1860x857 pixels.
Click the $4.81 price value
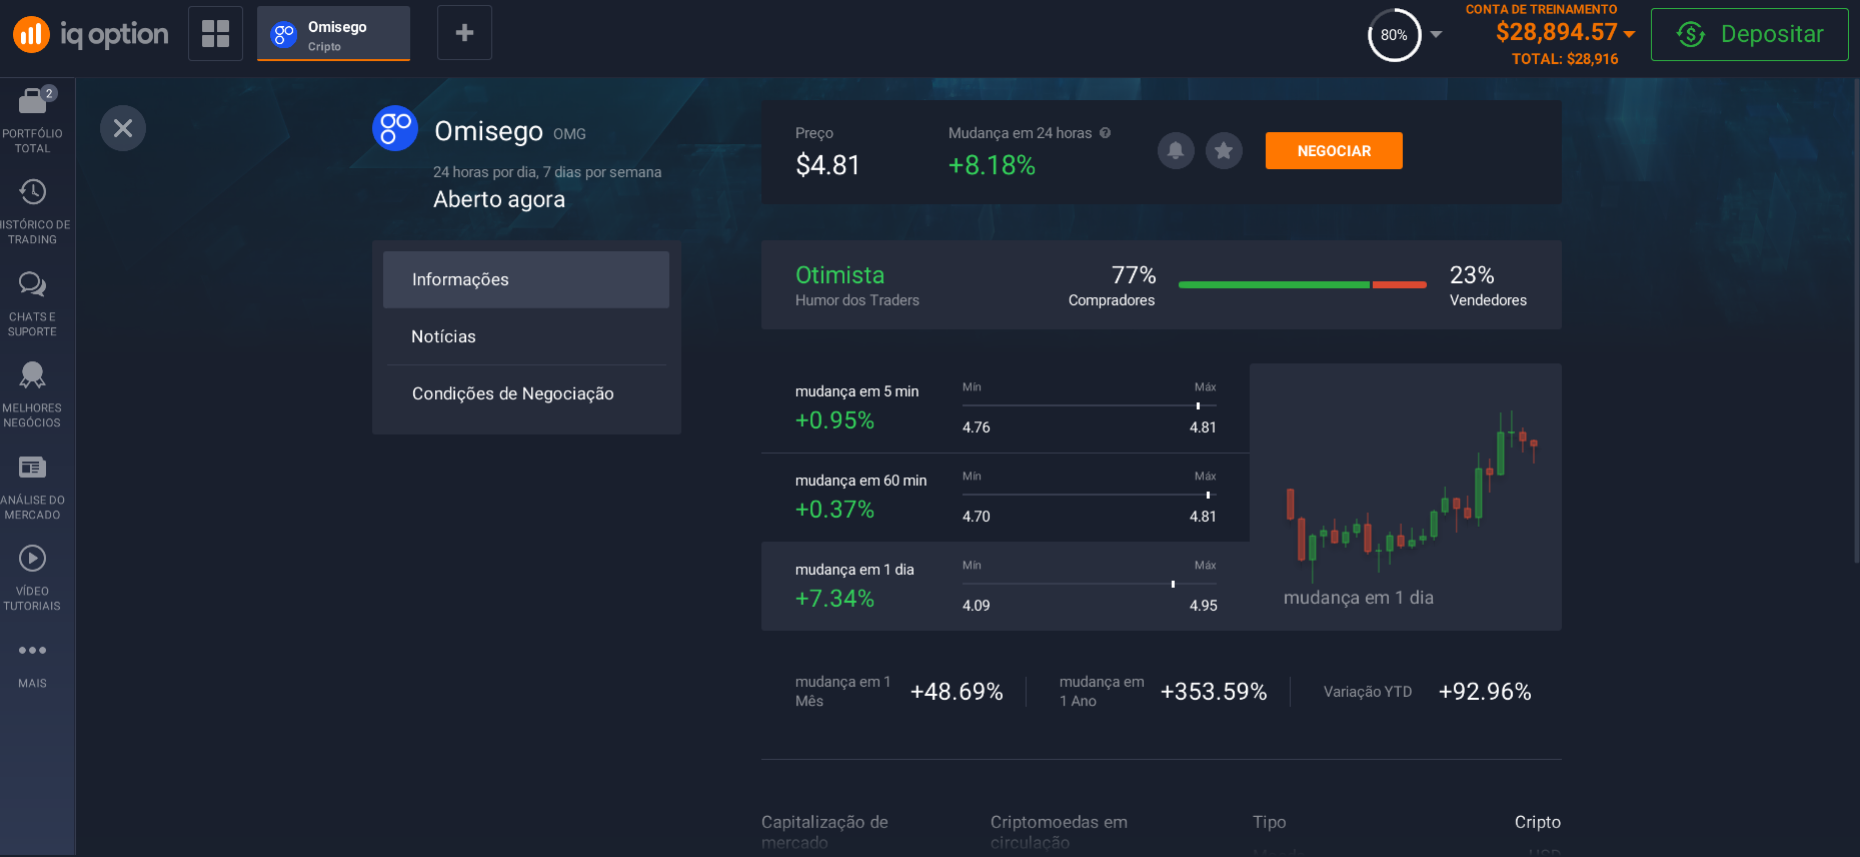(x=827, y=165)
